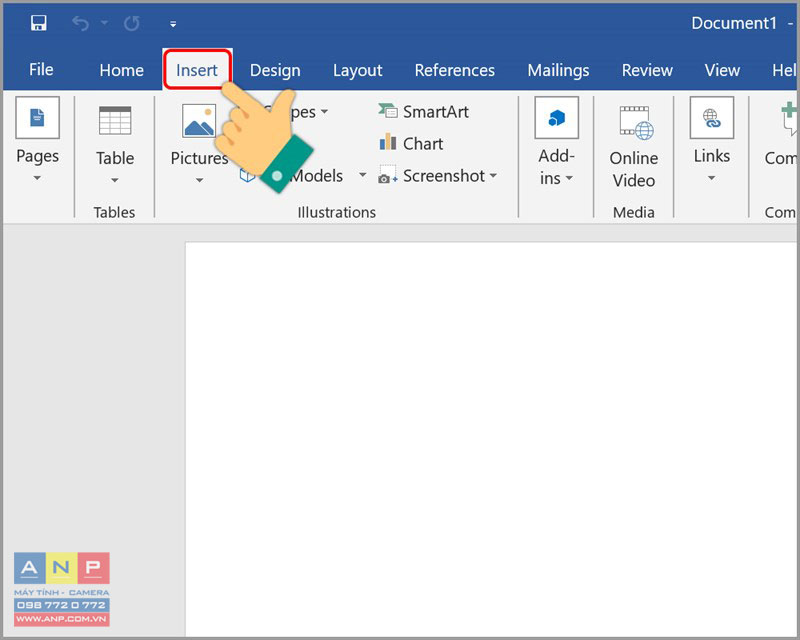Expand the Add-ins dropdown arrow

point(569,178)
